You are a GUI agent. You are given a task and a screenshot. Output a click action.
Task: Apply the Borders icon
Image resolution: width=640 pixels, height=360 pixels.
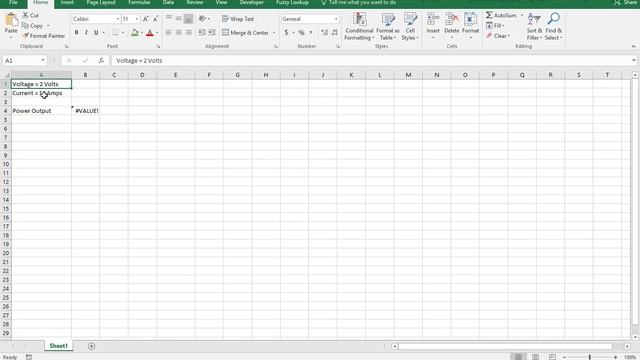116,33
